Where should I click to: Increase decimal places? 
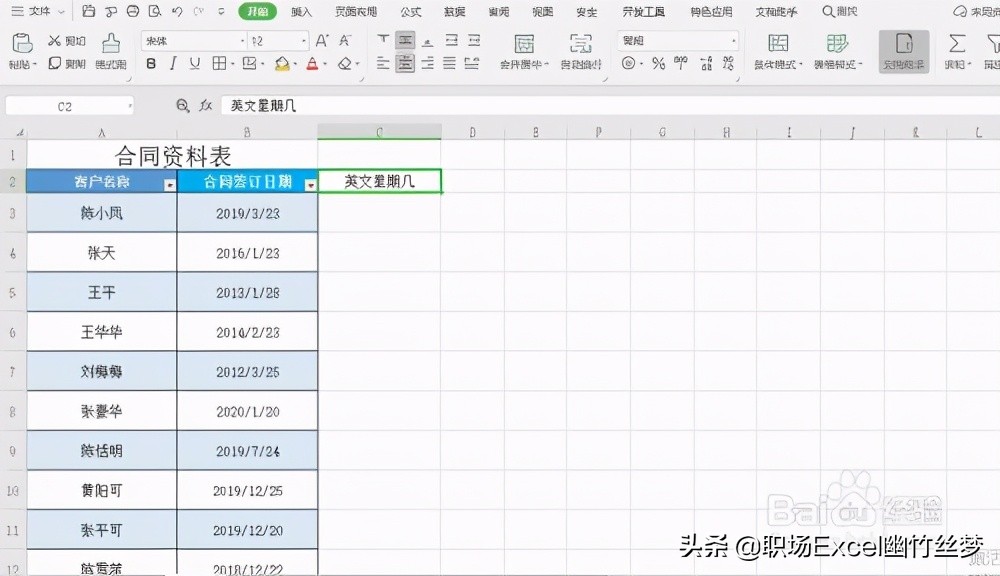706,63
